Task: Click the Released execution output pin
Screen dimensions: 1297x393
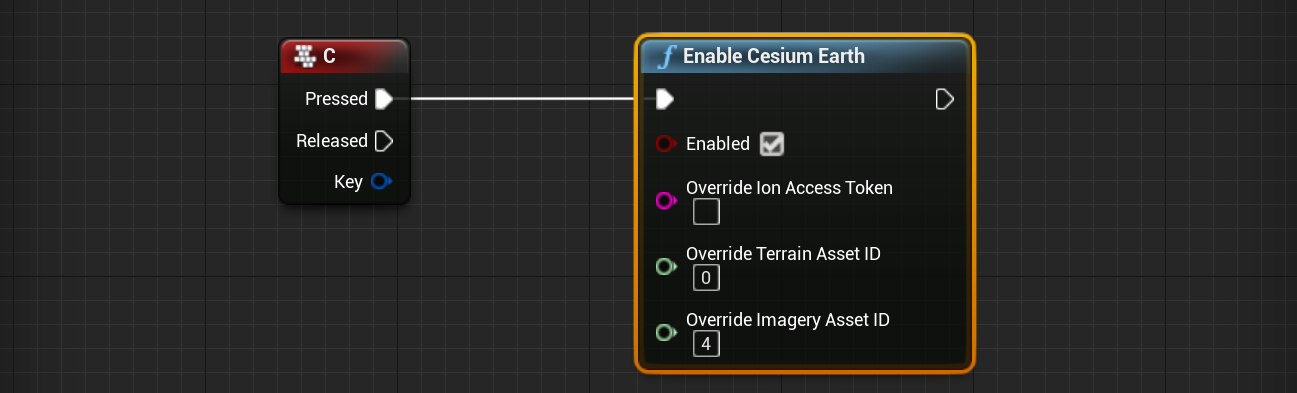Action: point(384,141)
